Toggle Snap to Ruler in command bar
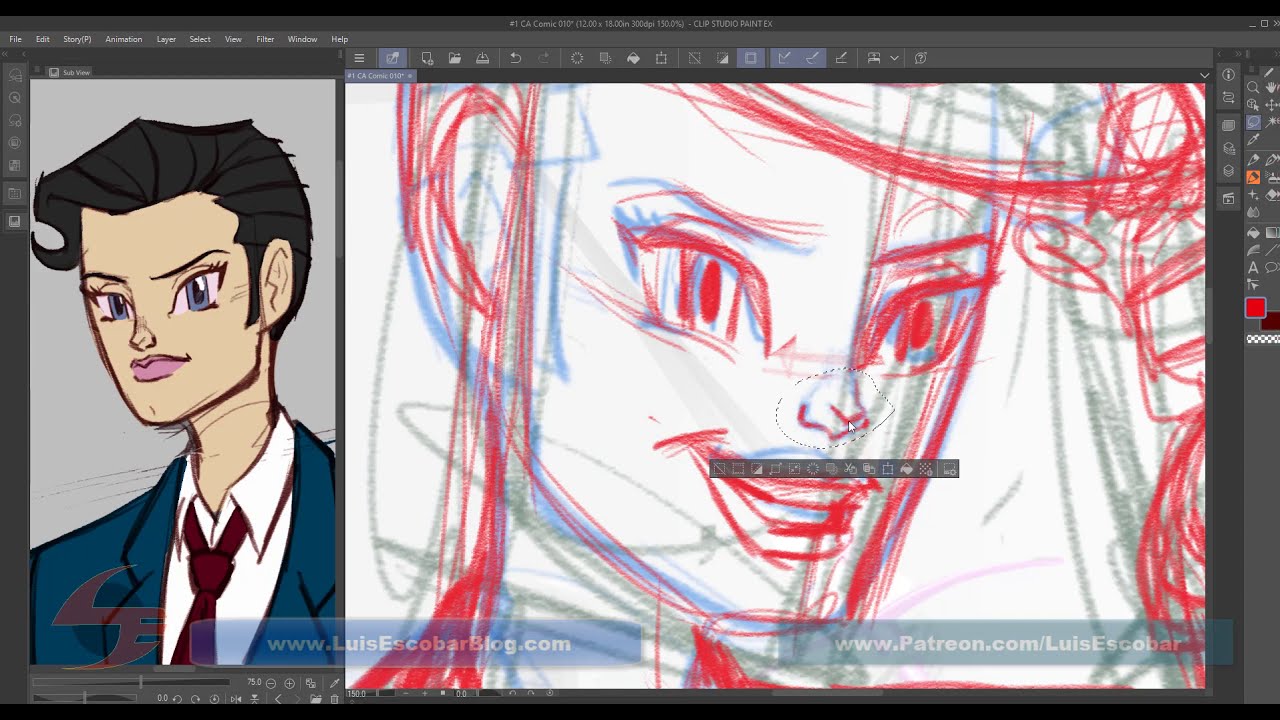The width and height of the screenshot is (1280, 720). (x=785, y=58)
